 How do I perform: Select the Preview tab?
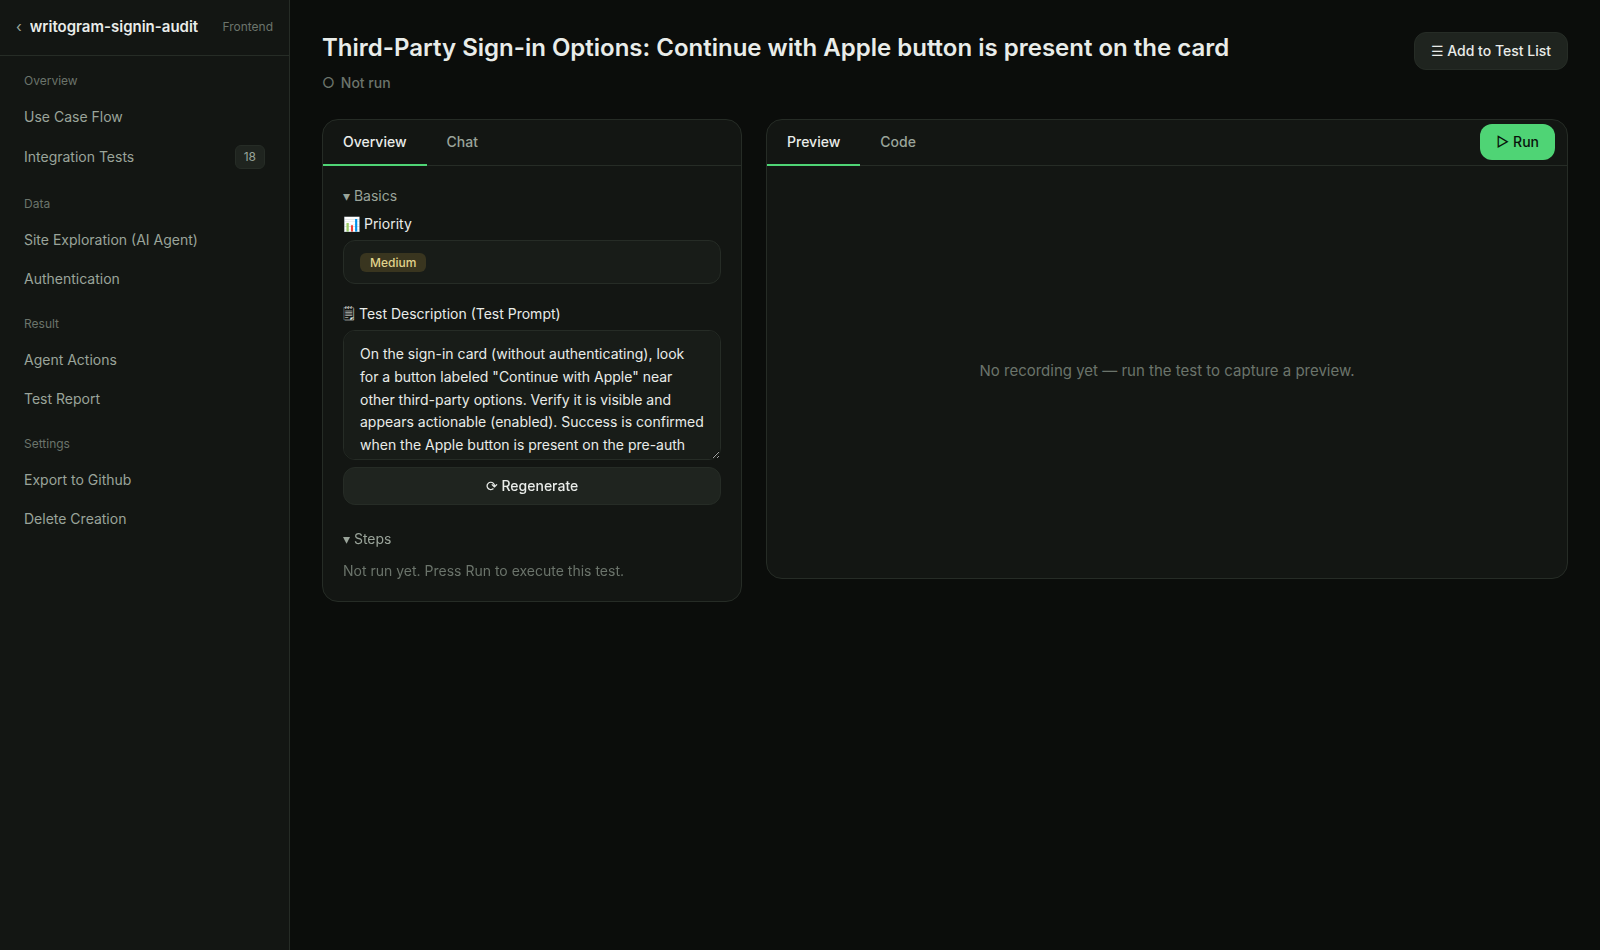813,142
